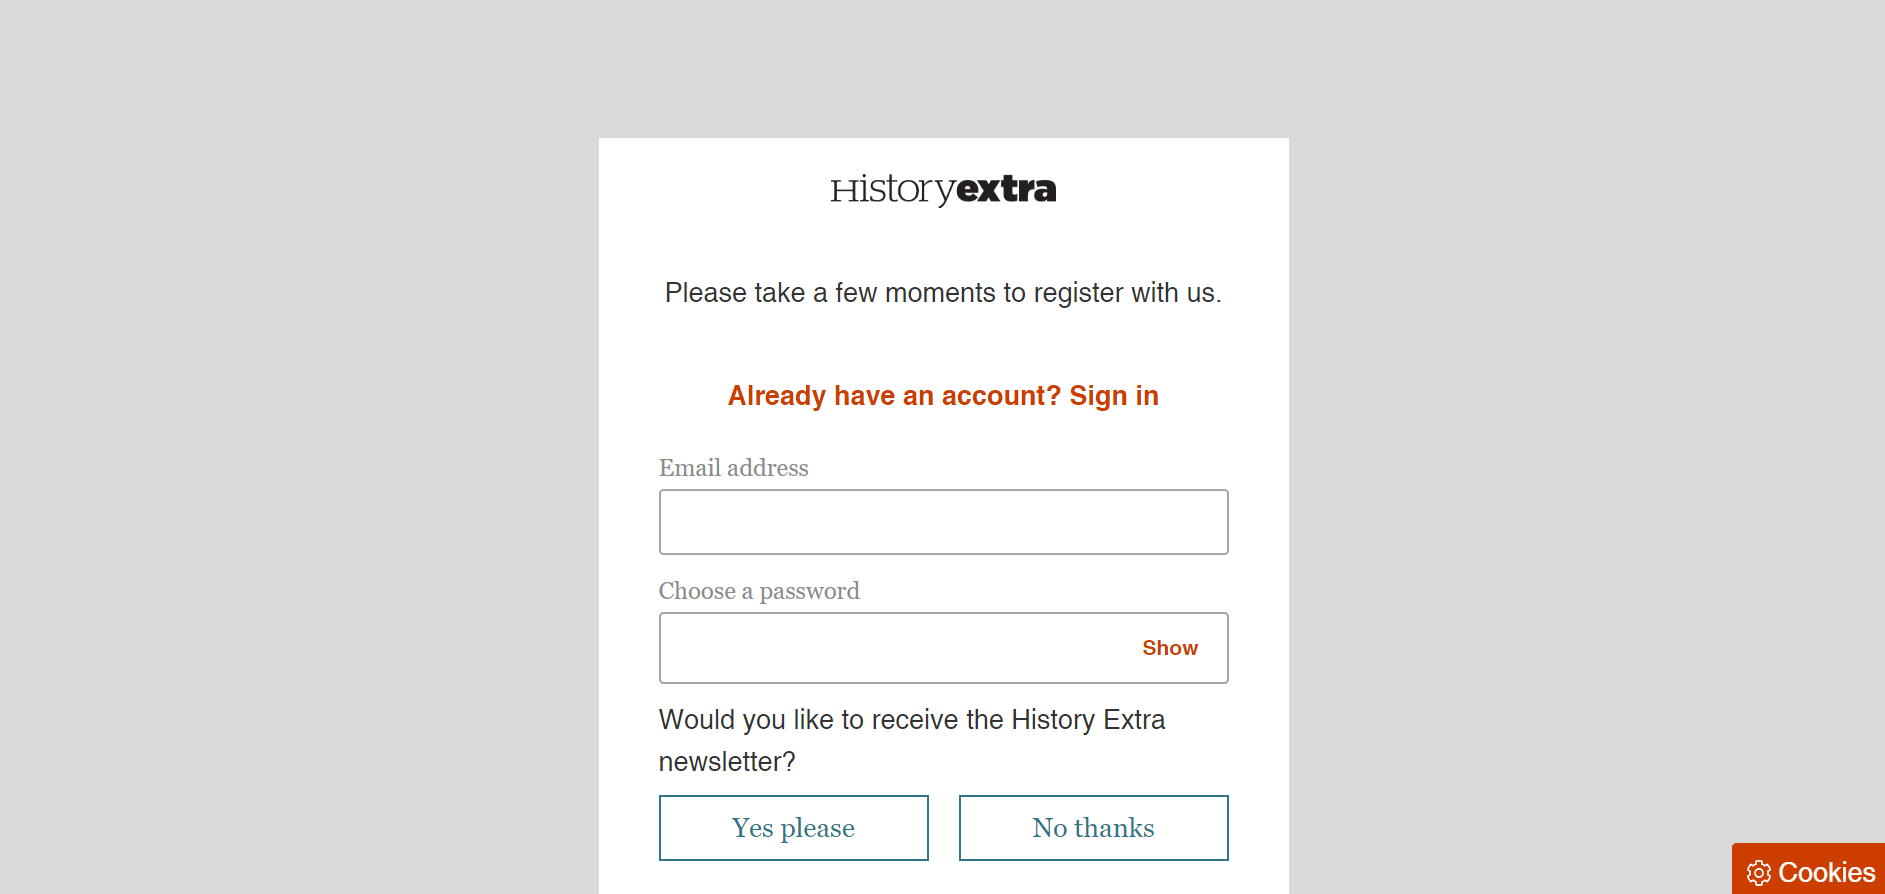
Task: Focus the Email address input field
Action: coord(943,522)
